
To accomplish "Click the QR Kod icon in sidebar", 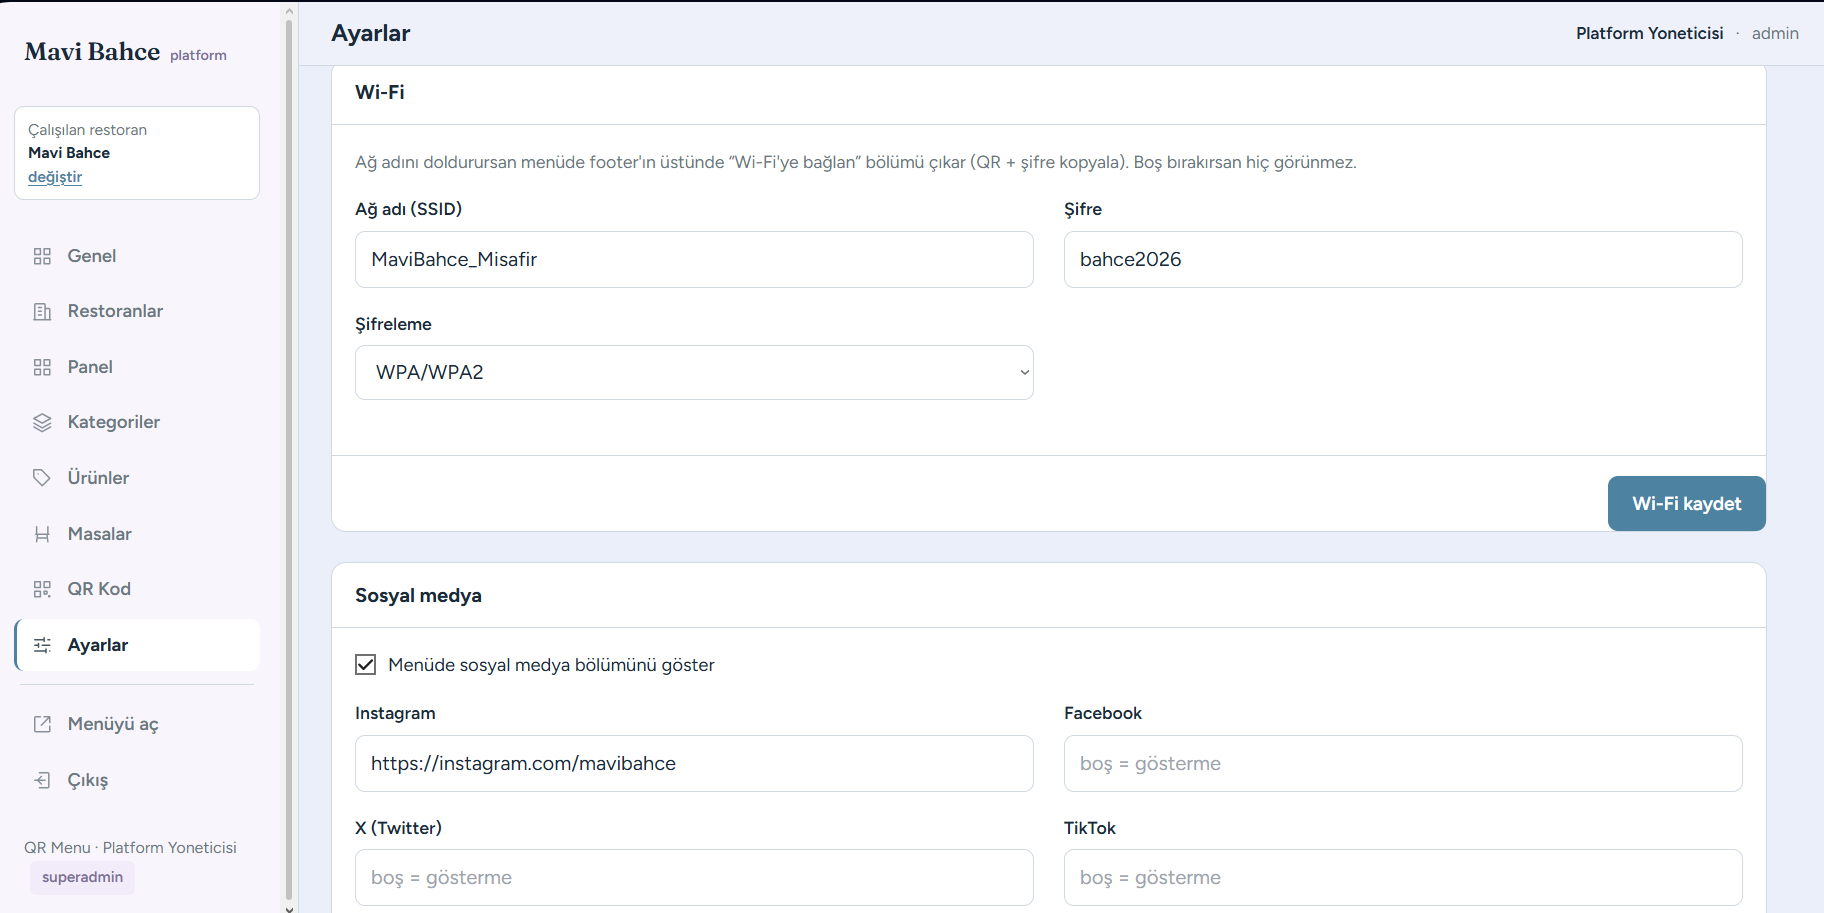I will click(42, 589).
